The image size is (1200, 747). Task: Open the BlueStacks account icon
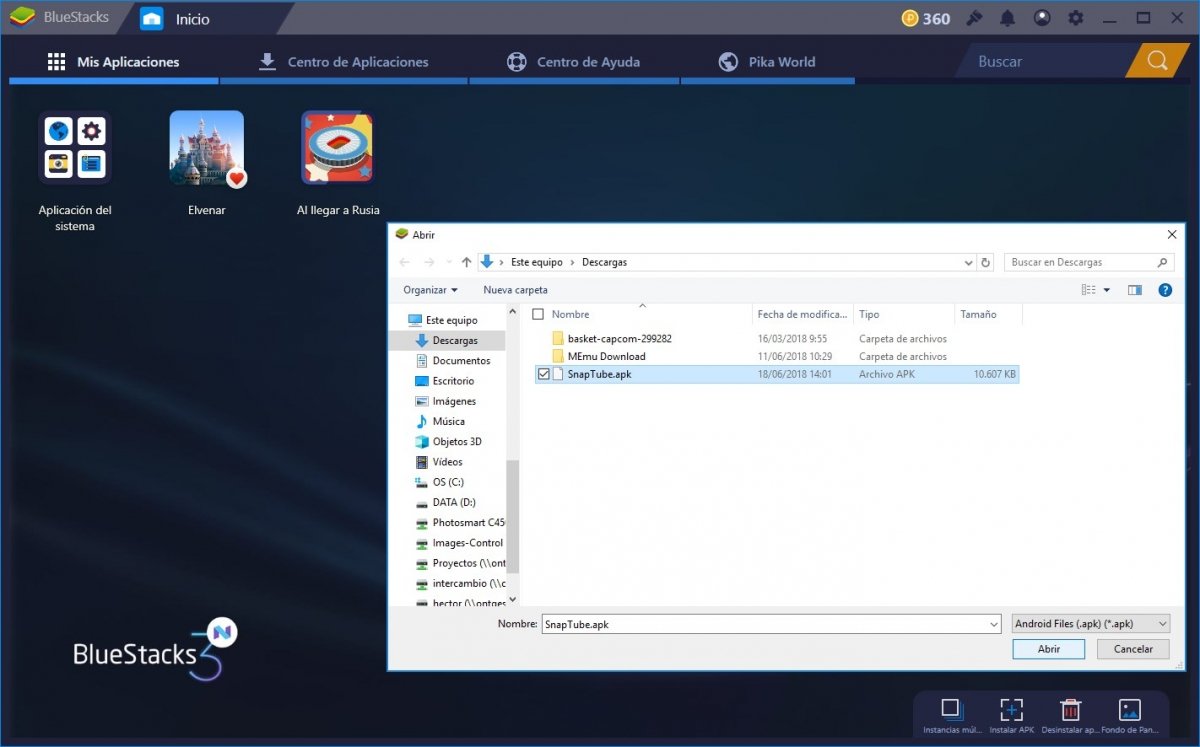[1042, 18]
